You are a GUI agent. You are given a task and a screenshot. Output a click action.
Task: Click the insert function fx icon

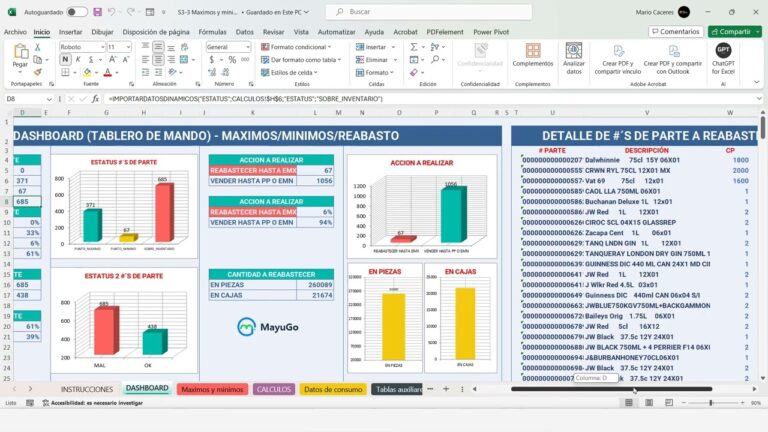pos(96,99)
